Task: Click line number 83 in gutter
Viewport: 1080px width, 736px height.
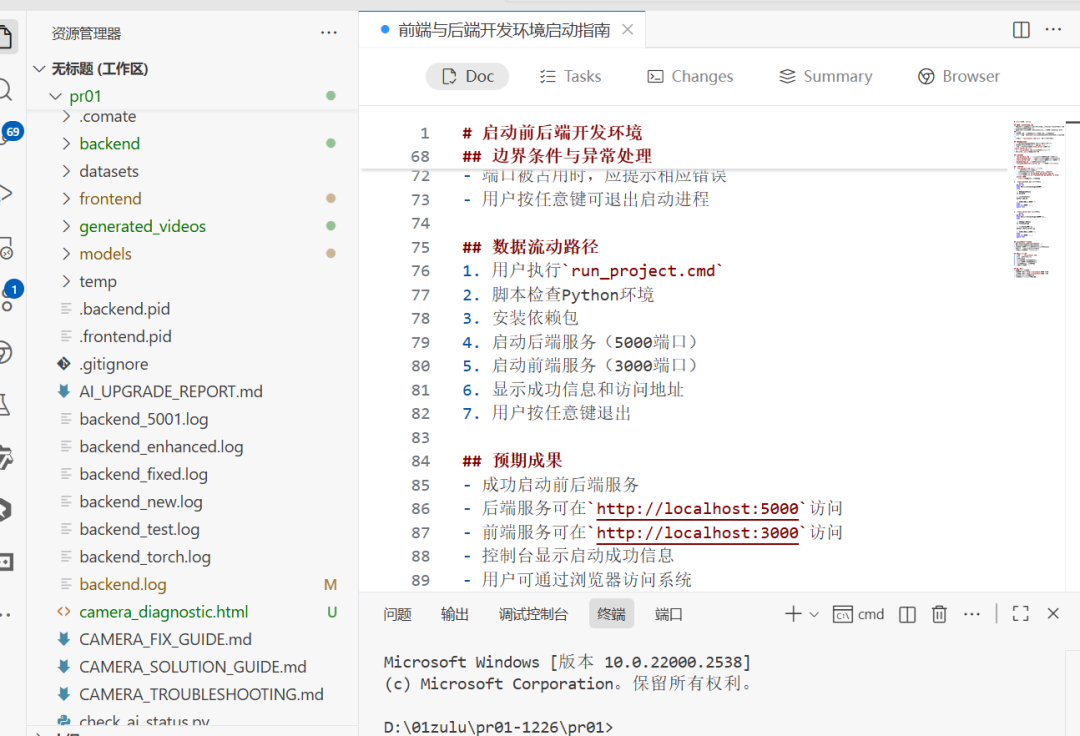Action: click(420, 438)
